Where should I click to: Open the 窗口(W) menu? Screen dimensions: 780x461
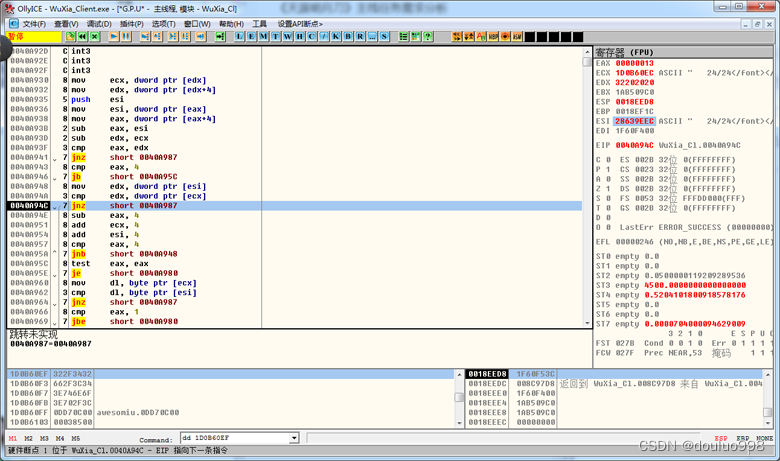tap(197, 24)
